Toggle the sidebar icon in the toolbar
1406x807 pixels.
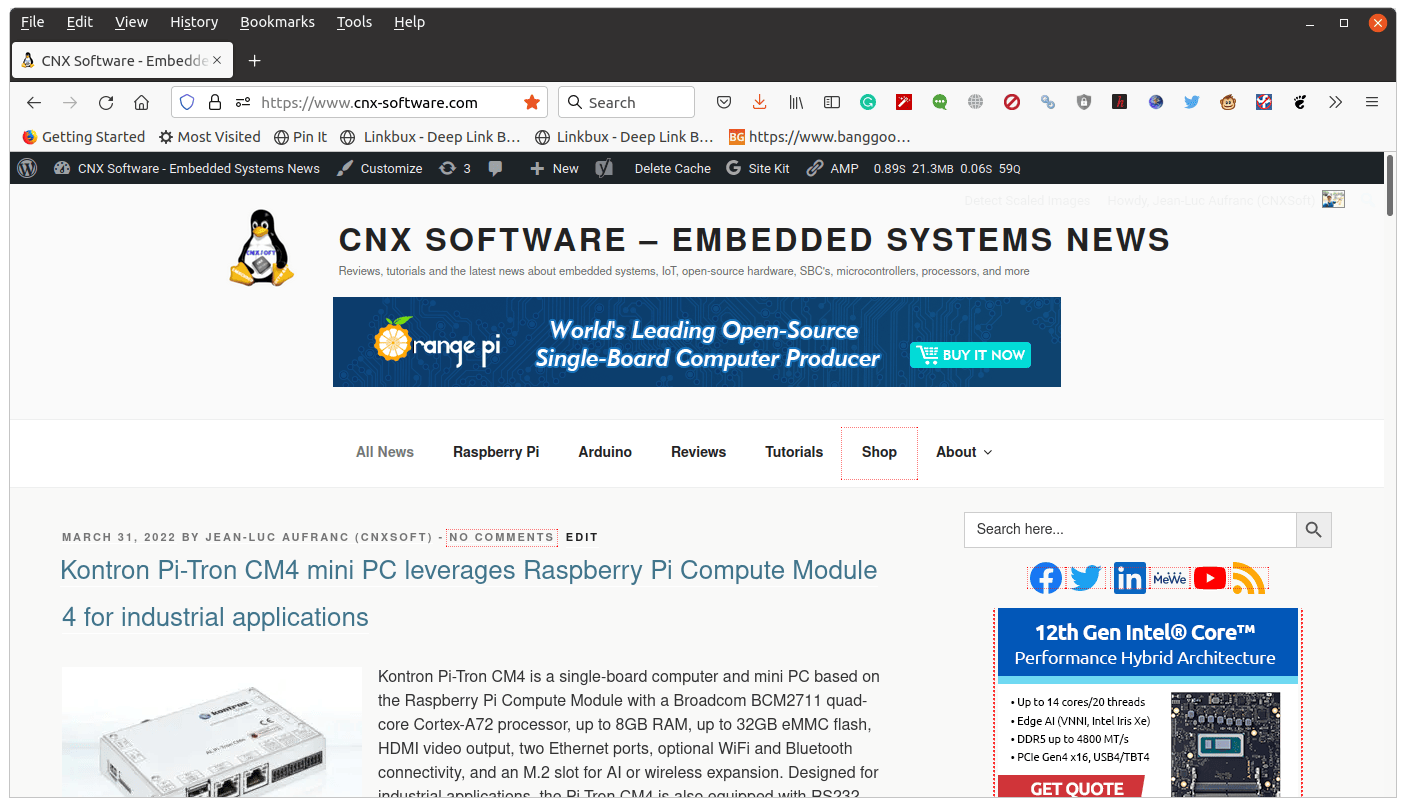click(x=832, y=102)
